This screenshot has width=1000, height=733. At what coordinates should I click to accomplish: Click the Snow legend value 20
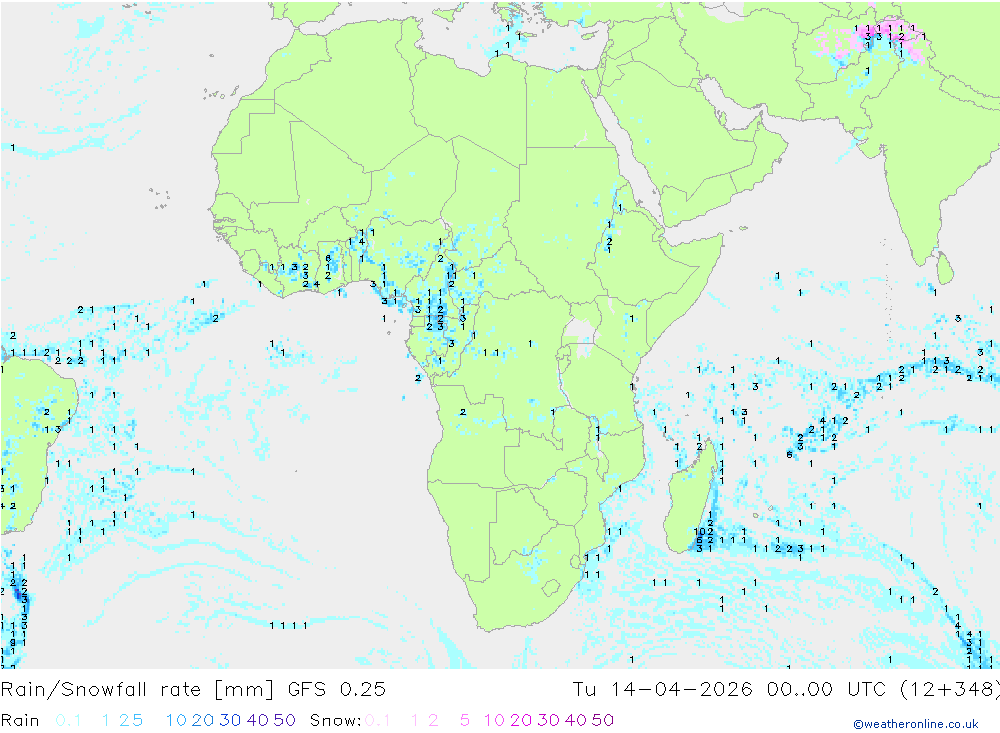521,720
